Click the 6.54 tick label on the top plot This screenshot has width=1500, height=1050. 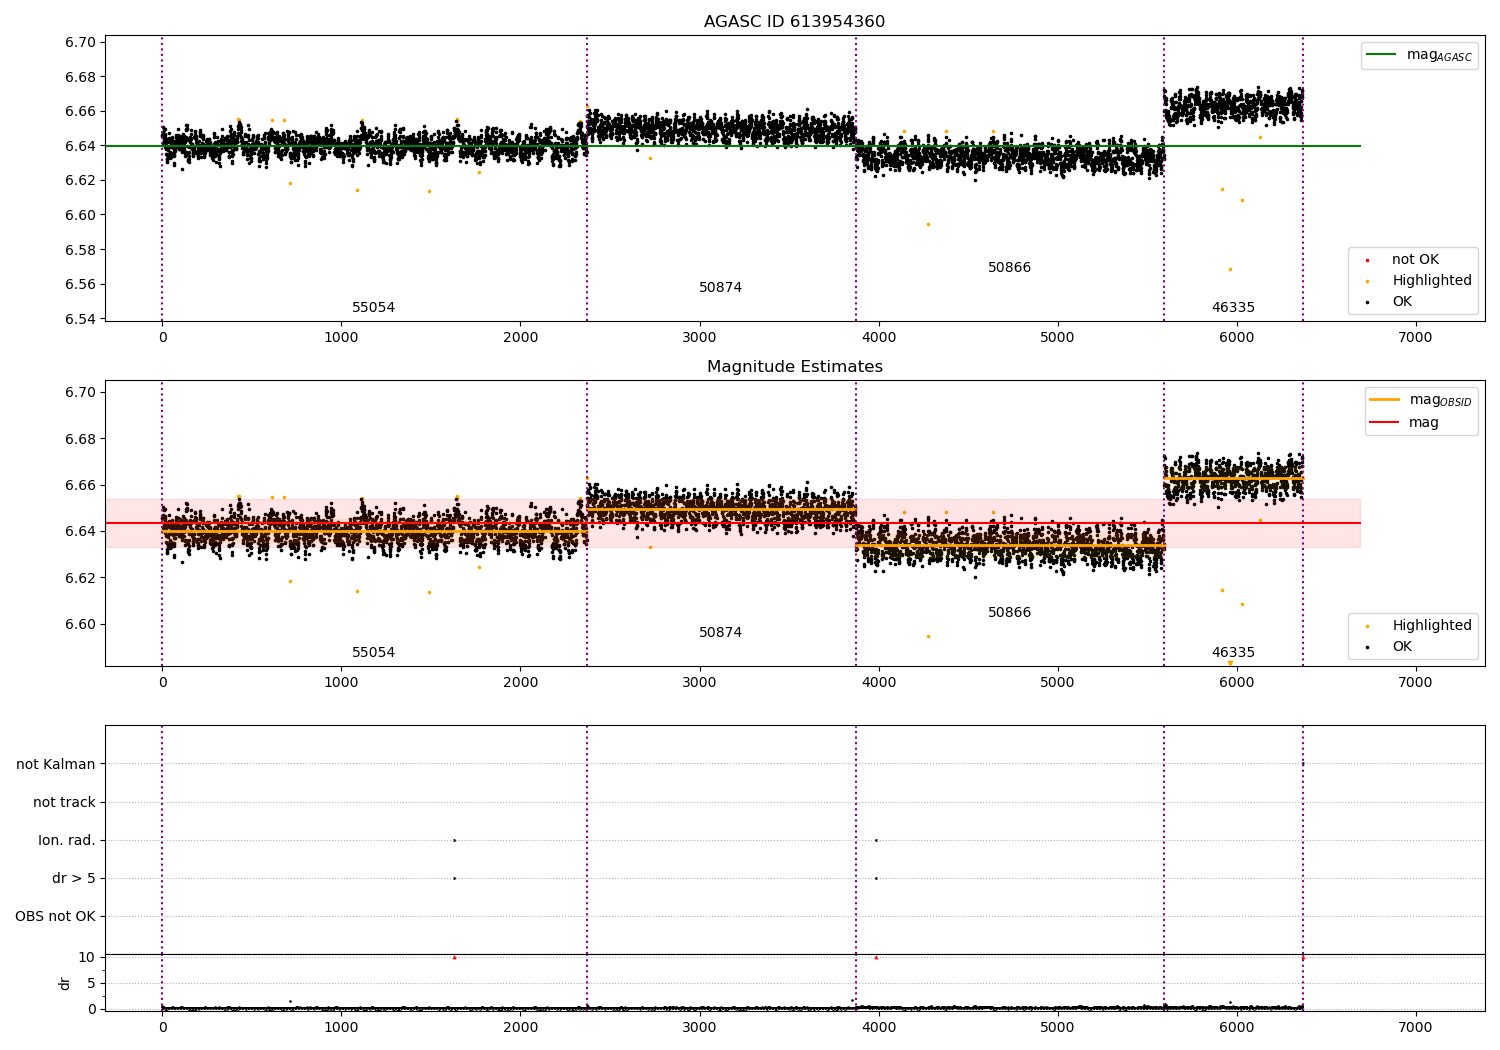click(82, 320)
